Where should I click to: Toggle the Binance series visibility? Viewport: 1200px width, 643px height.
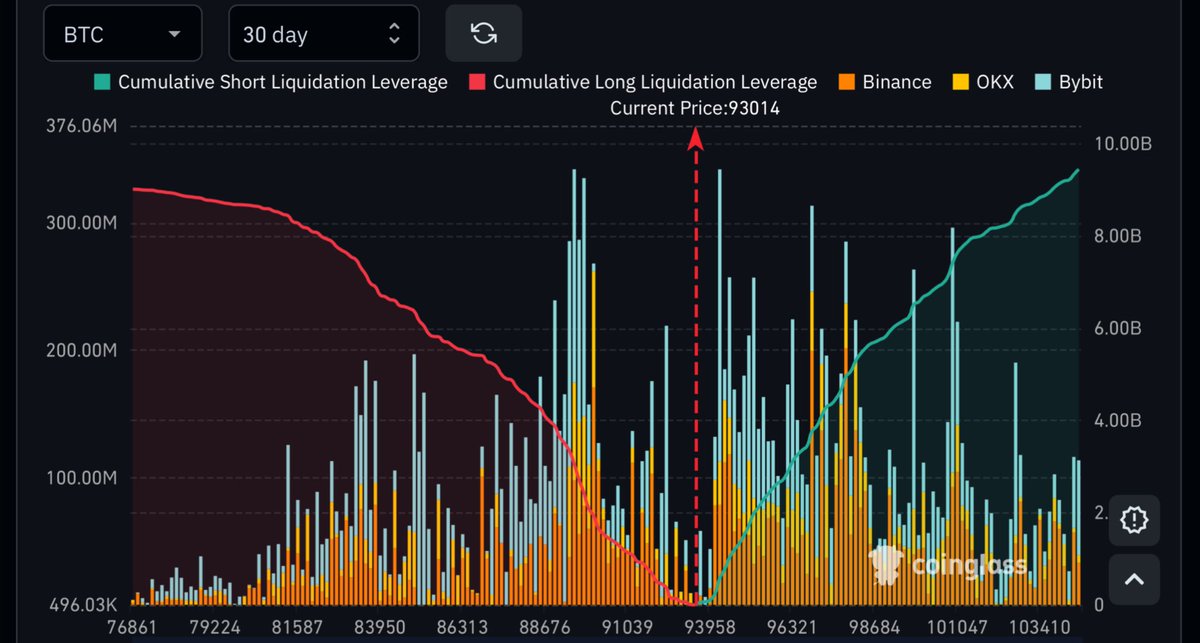[x=886, y=82]
